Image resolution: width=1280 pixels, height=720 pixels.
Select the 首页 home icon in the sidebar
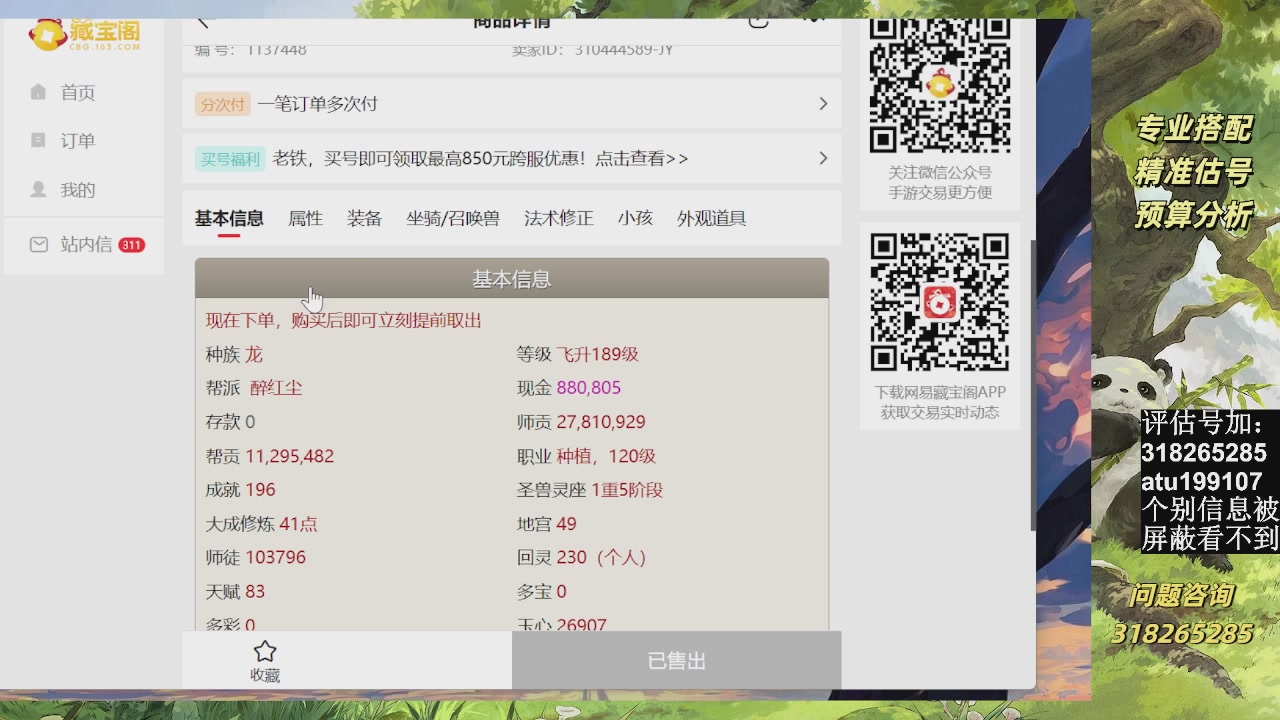(38, 92)
